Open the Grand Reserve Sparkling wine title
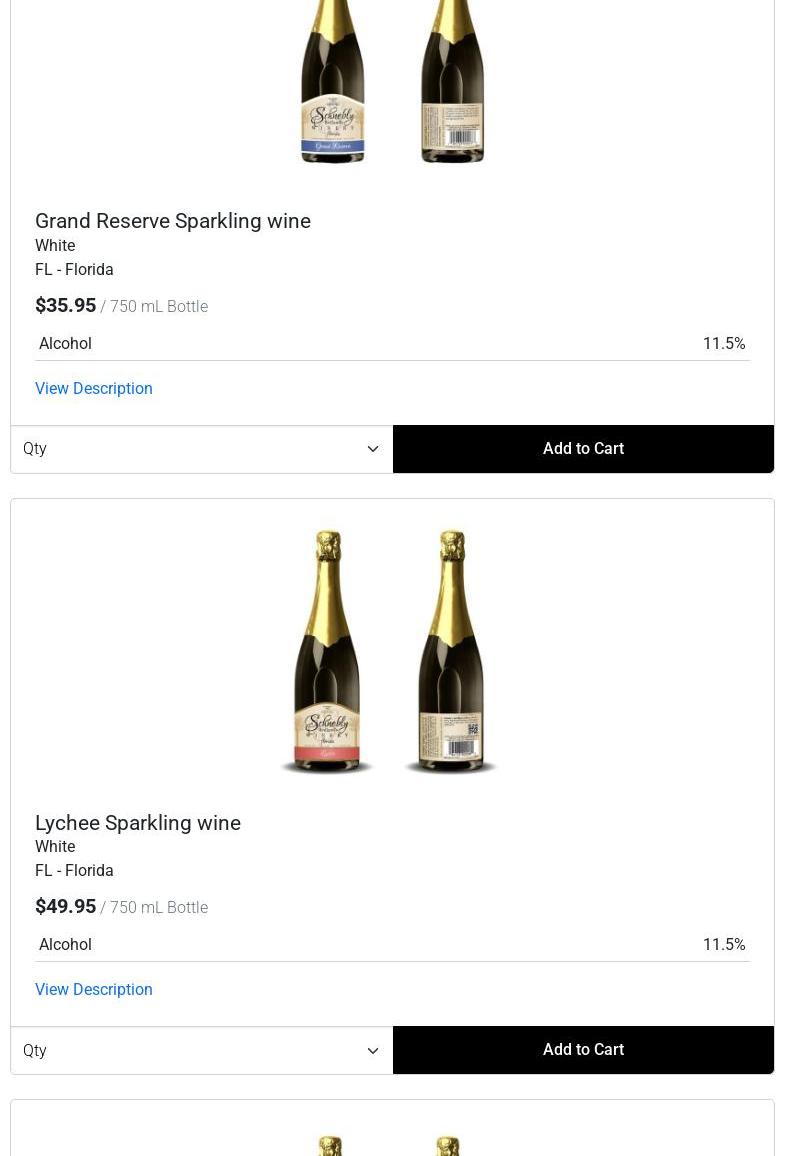785x1156 pixels. 173,221
